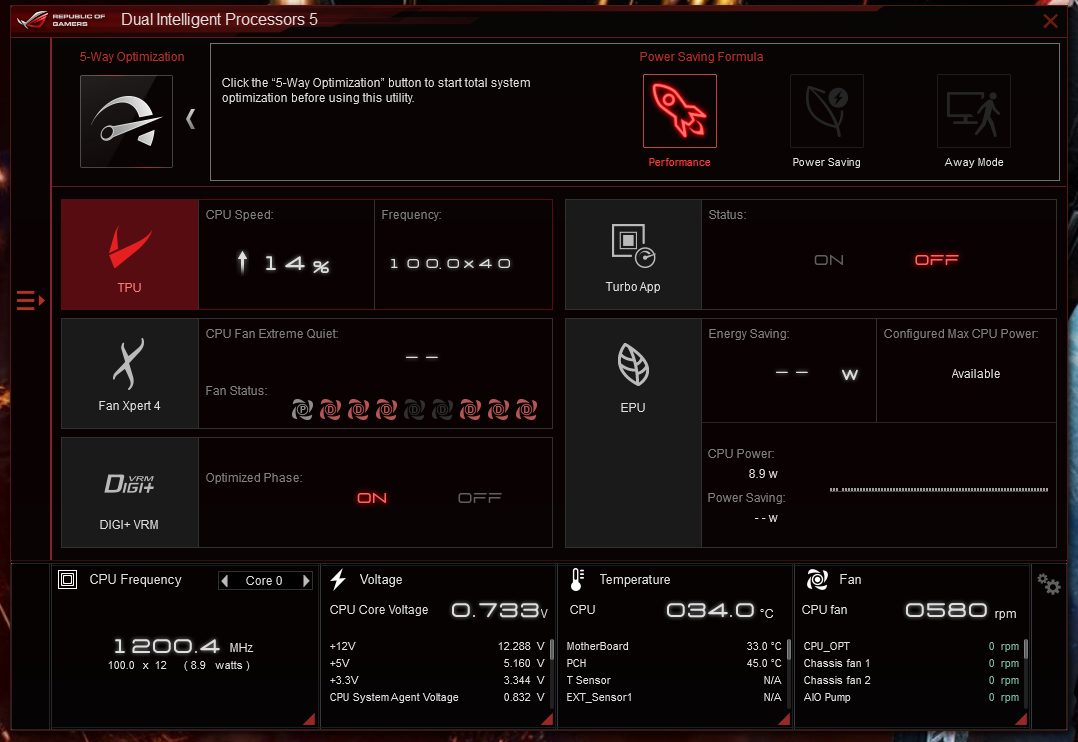
Task: Click the 5-Way Optimization speedometer button
Action: pos(126,121)
